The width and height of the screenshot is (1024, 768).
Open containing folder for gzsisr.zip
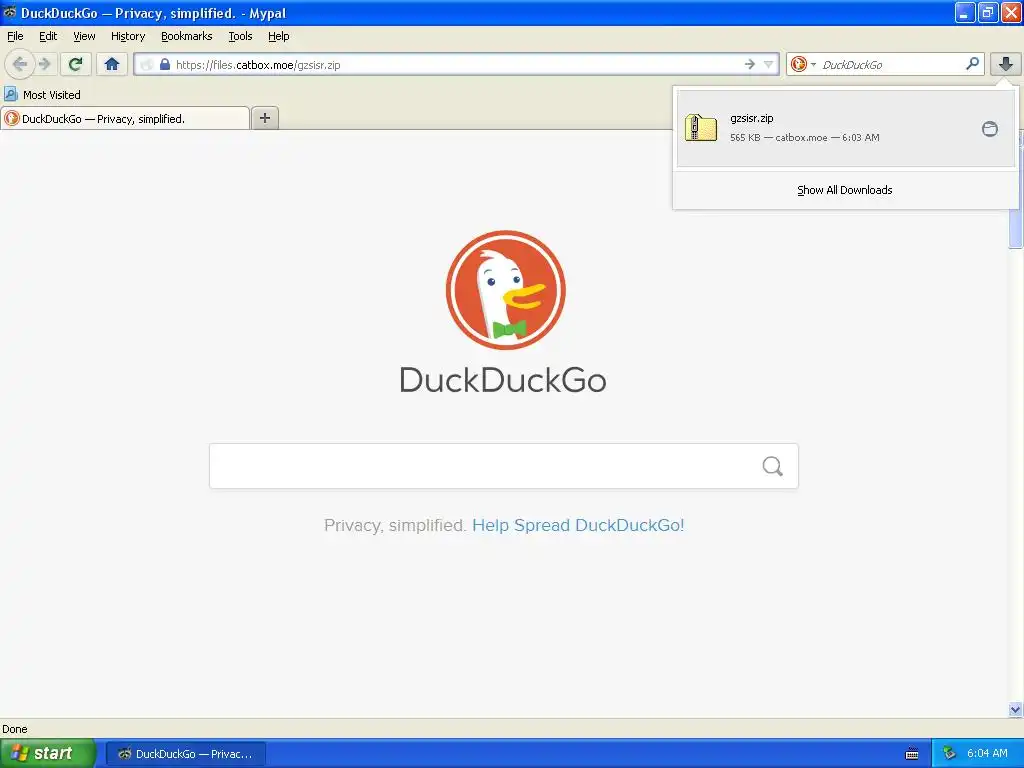click(989, 129)
